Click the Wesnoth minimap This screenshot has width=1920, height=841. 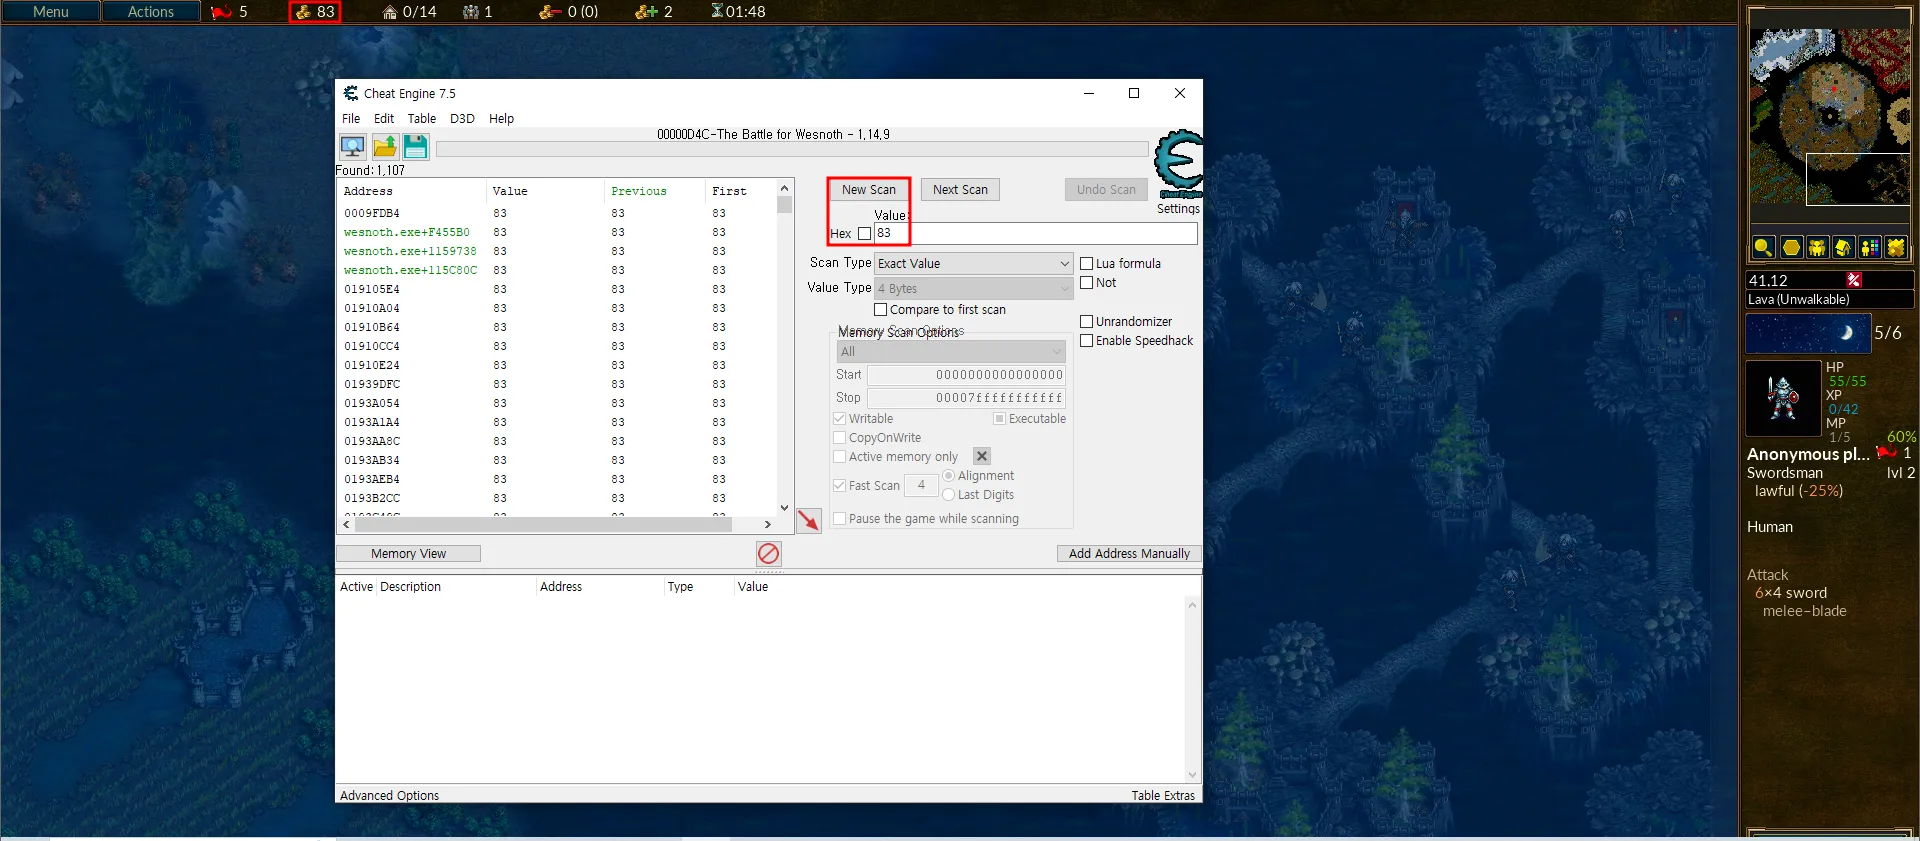[1830, 117]
